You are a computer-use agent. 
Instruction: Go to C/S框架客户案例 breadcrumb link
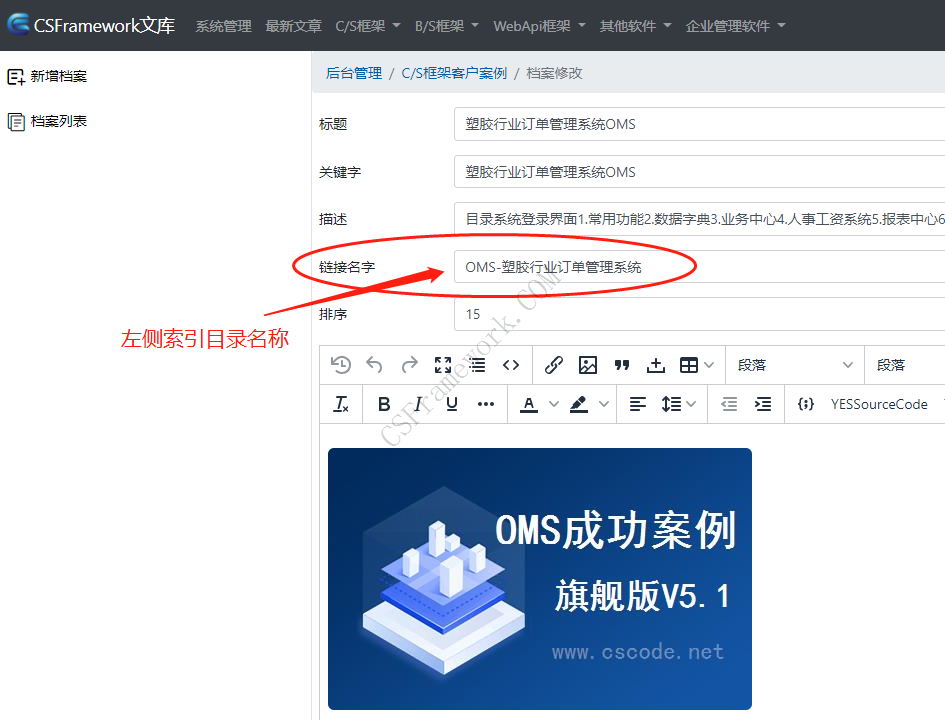[x=454, y=74]
